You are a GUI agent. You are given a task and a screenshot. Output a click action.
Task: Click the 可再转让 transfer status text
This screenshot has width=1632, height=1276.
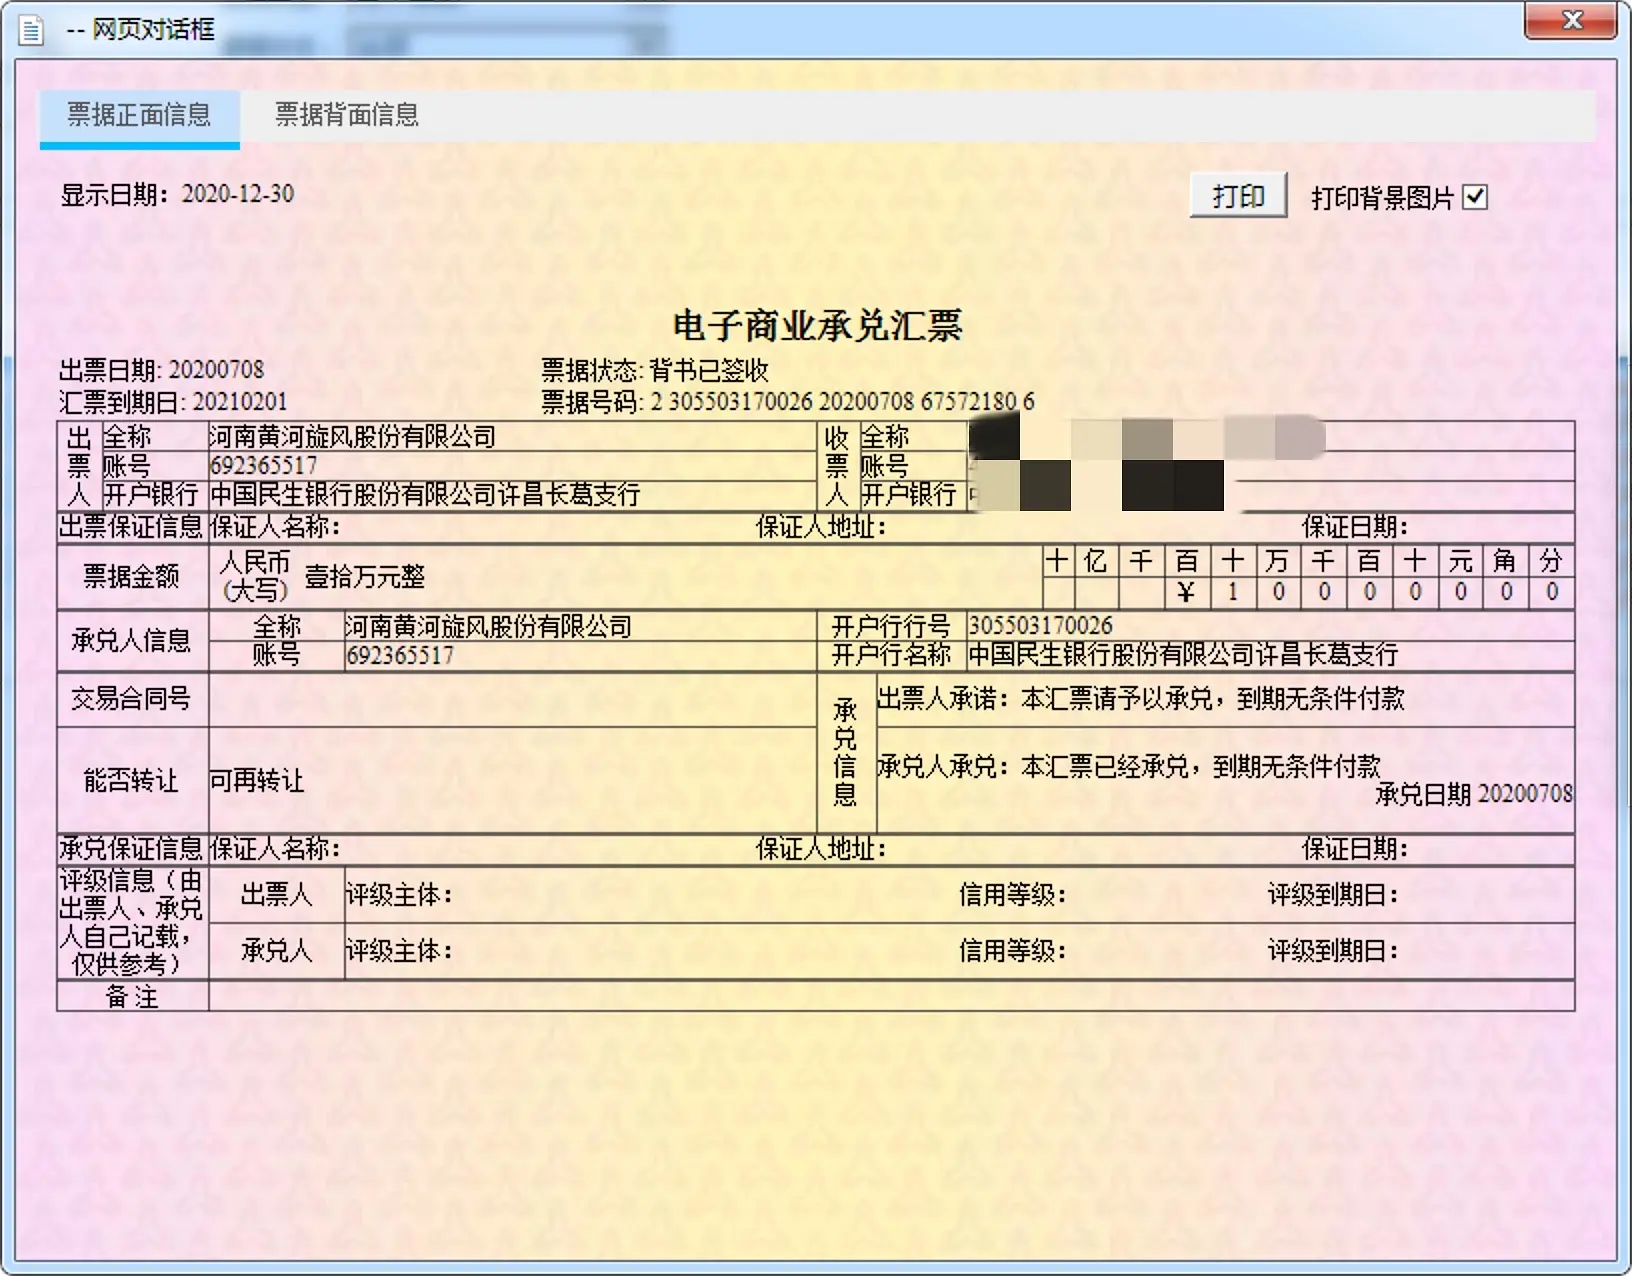coord(257,781)
